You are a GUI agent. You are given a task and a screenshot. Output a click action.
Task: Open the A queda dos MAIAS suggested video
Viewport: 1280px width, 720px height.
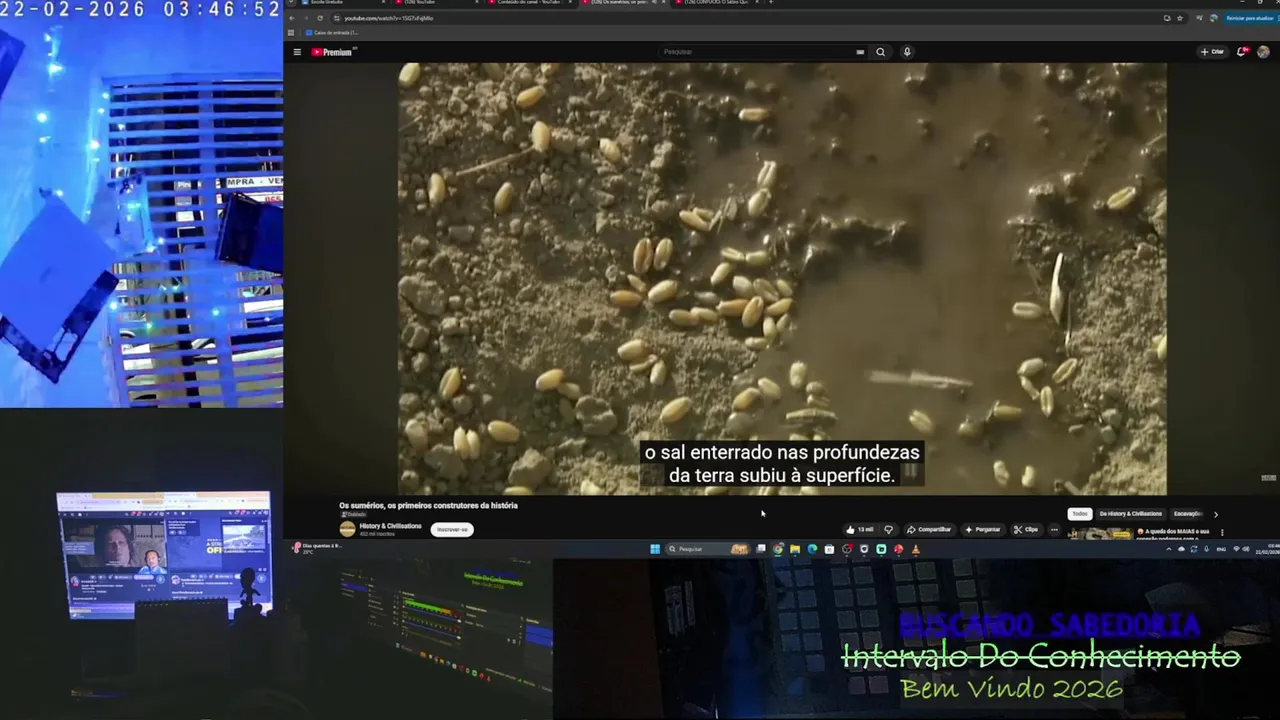tap(1172, 534)
